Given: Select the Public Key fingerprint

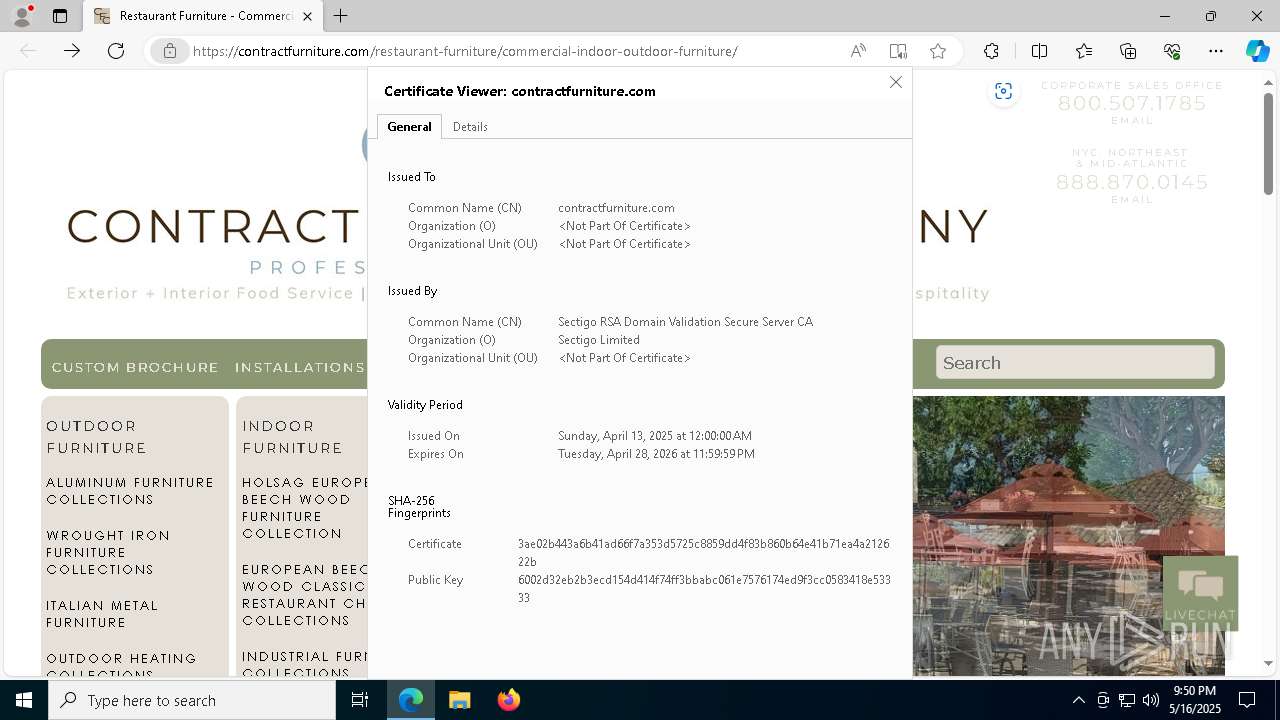Looking at the screenshot, I should [x=704, y=589].
